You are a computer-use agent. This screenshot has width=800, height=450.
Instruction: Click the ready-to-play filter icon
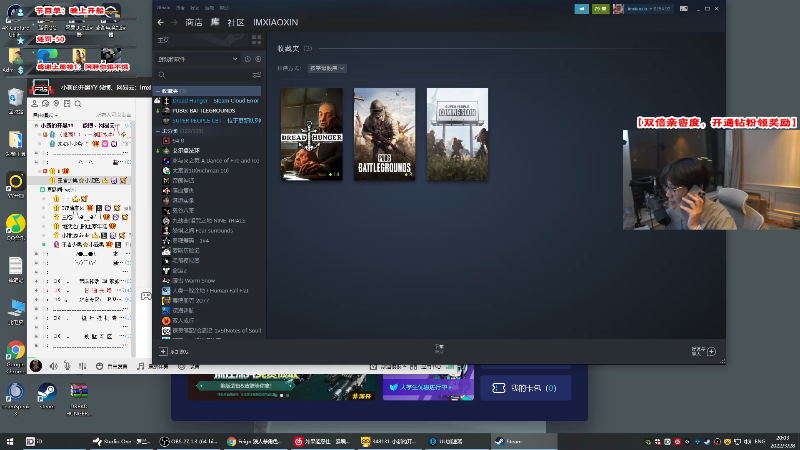pos(258,59)
